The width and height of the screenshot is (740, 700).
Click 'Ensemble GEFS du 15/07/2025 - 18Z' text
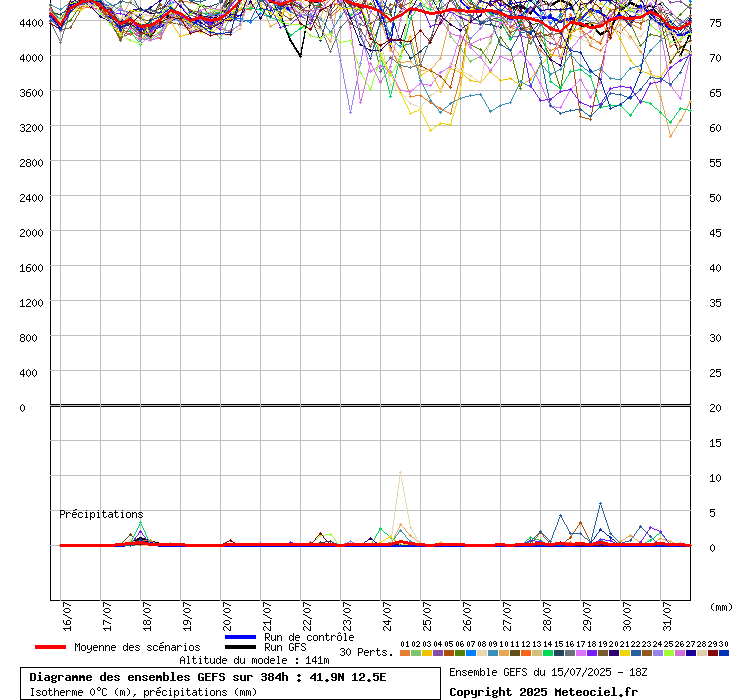point(548,672)
